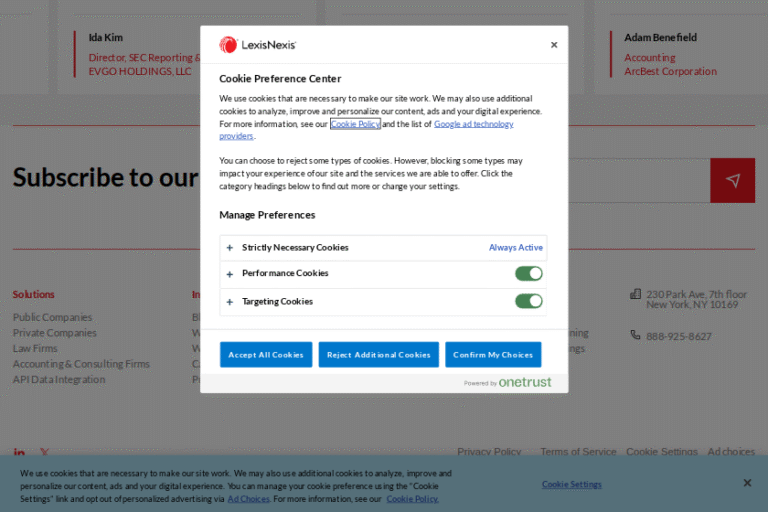Dismiss the bottom cookie banner with X
The height and width of the screenshot is (512, 768).
(747, 483)
